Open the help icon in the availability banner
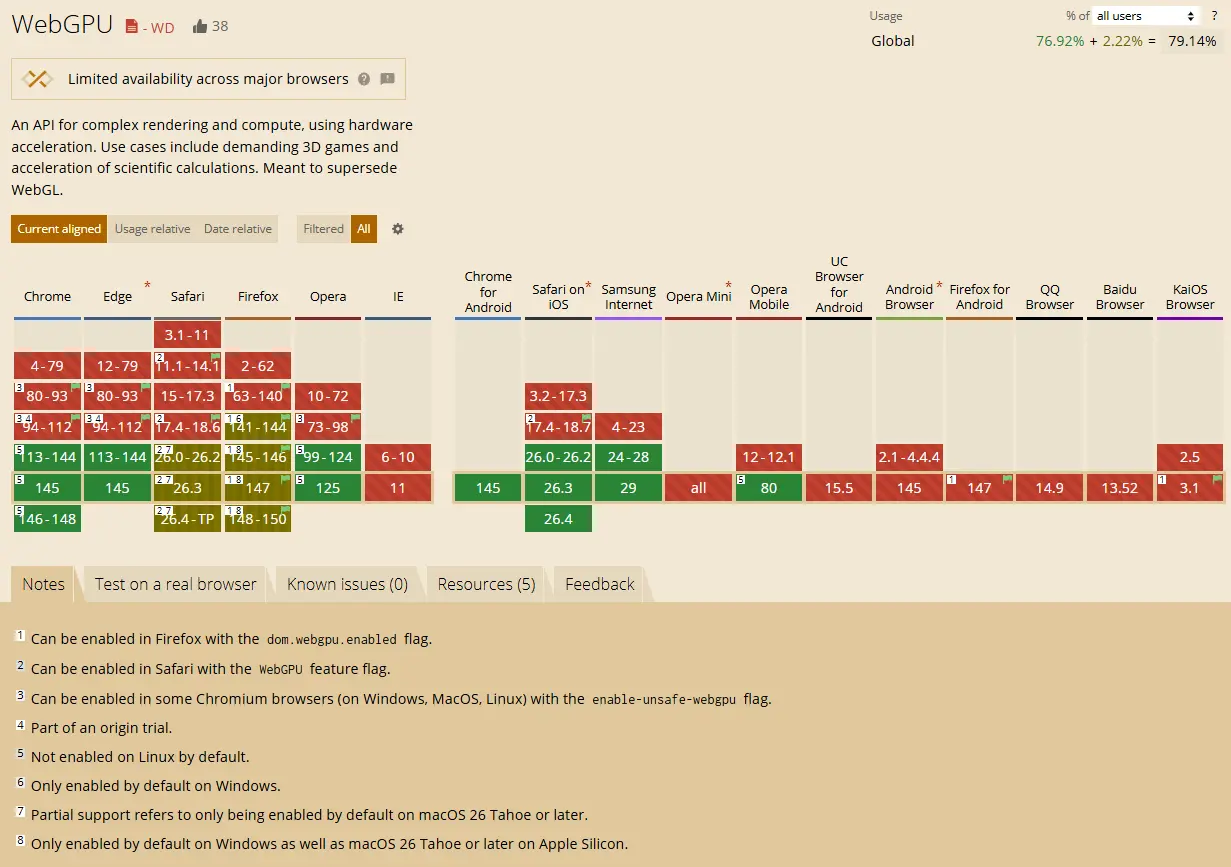 tap(364, 79)
